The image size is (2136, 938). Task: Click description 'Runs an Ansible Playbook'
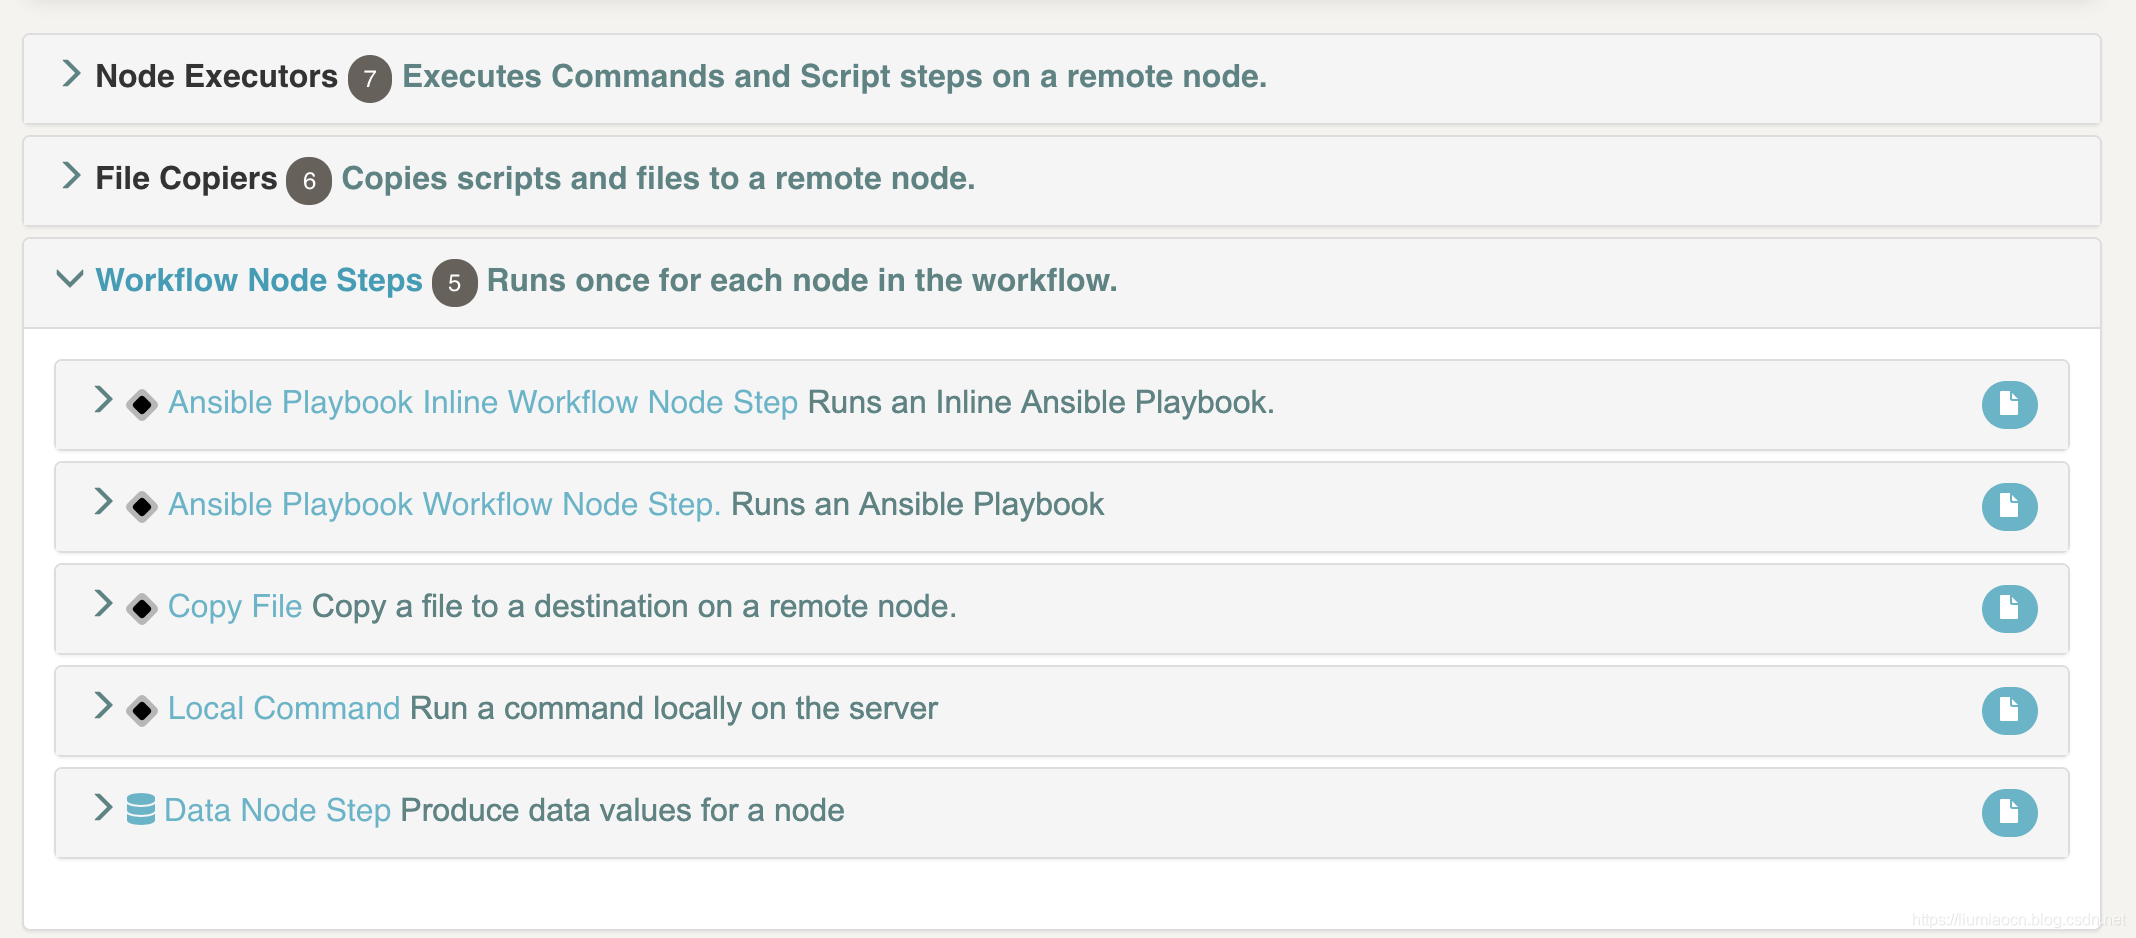point(918,505)
